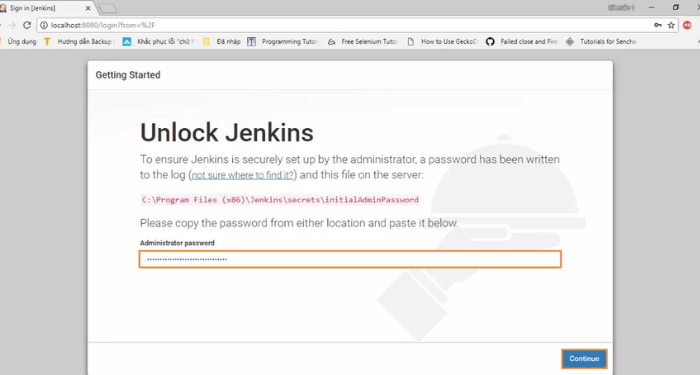This screenshot has height=375, width=700.
Task: Open the Đã nhập bookmarks folder
Action: coord(221,42)
